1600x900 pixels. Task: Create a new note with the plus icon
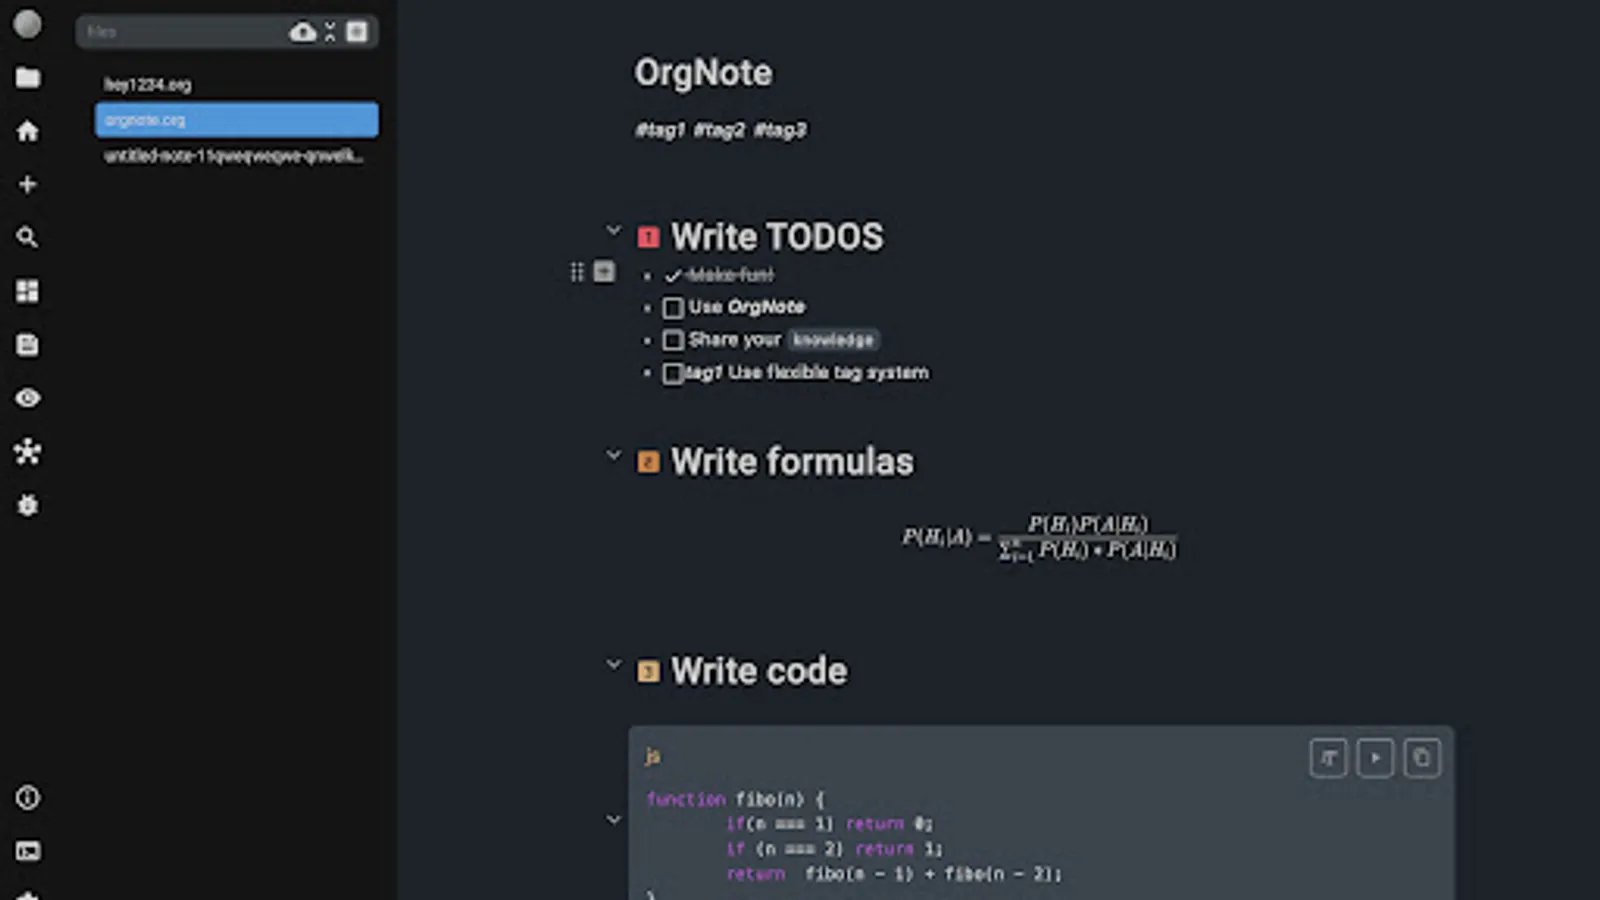[27, 184]
